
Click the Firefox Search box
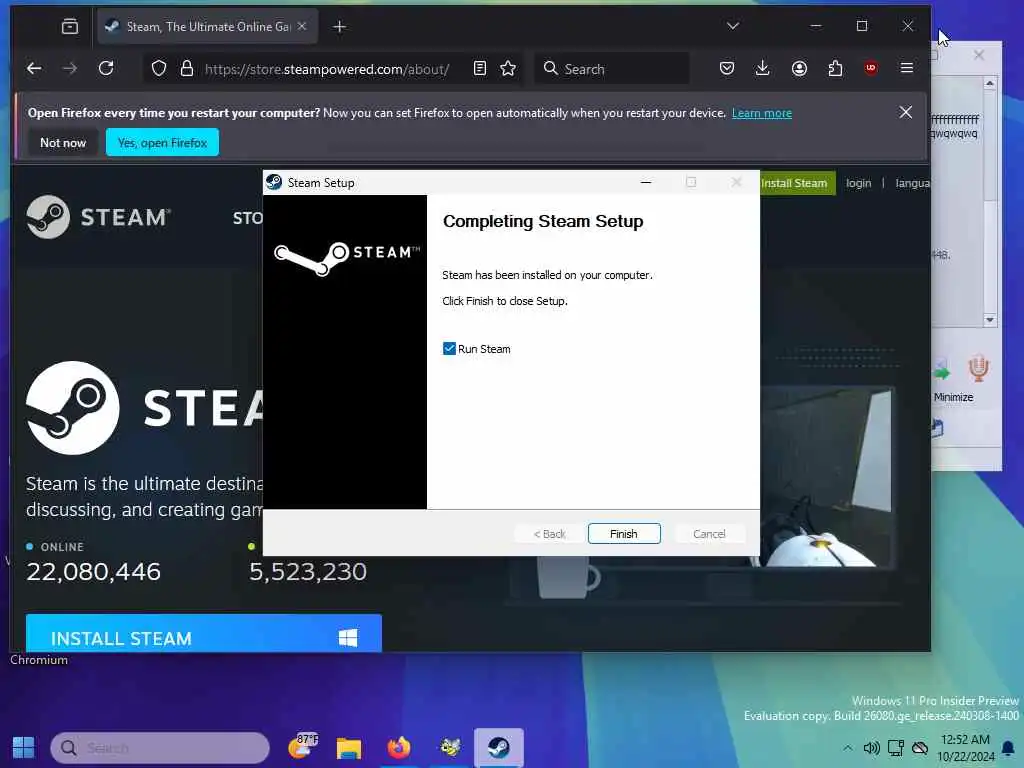coord(613,69)
